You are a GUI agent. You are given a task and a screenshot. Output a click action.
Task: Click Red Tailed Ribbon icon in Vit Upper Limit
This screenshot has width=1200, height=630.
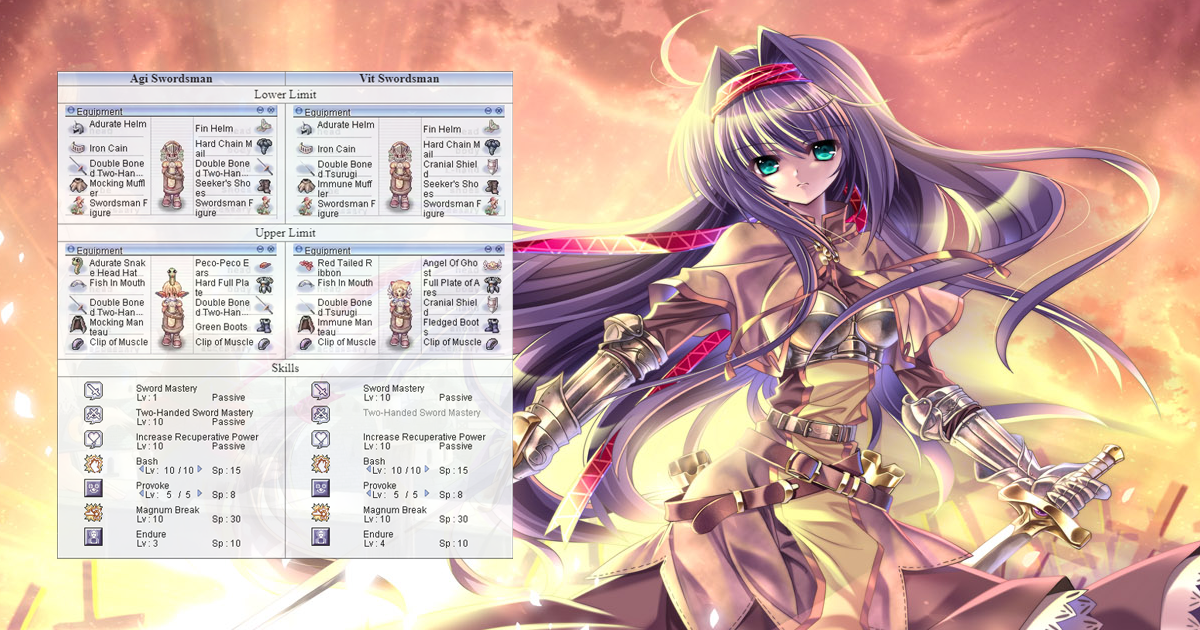coord(305,266)
